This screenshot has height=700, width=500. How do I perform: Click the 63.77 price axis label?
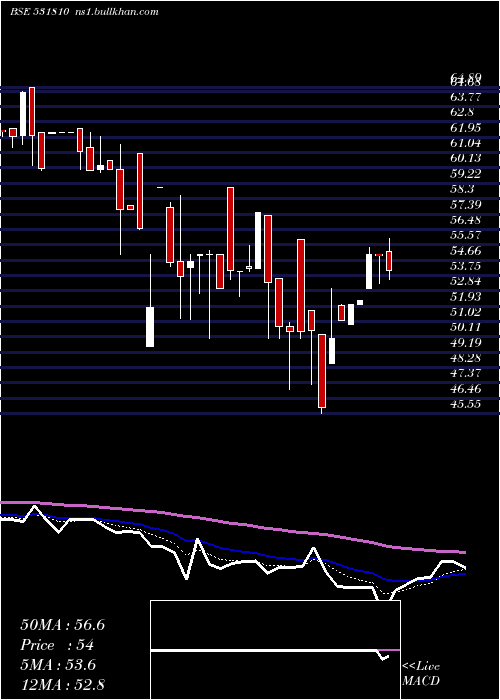(466, 97)
